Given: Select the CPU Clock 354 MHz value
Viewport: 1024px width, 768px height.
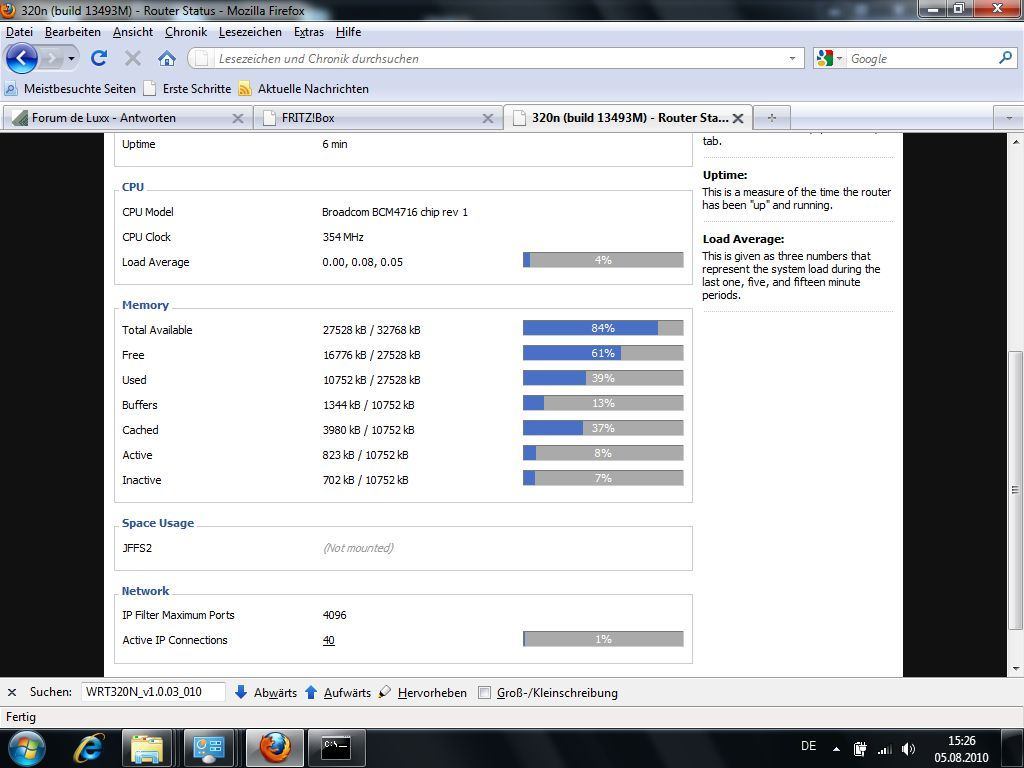Looking at the screenshot, I should 343,237.
